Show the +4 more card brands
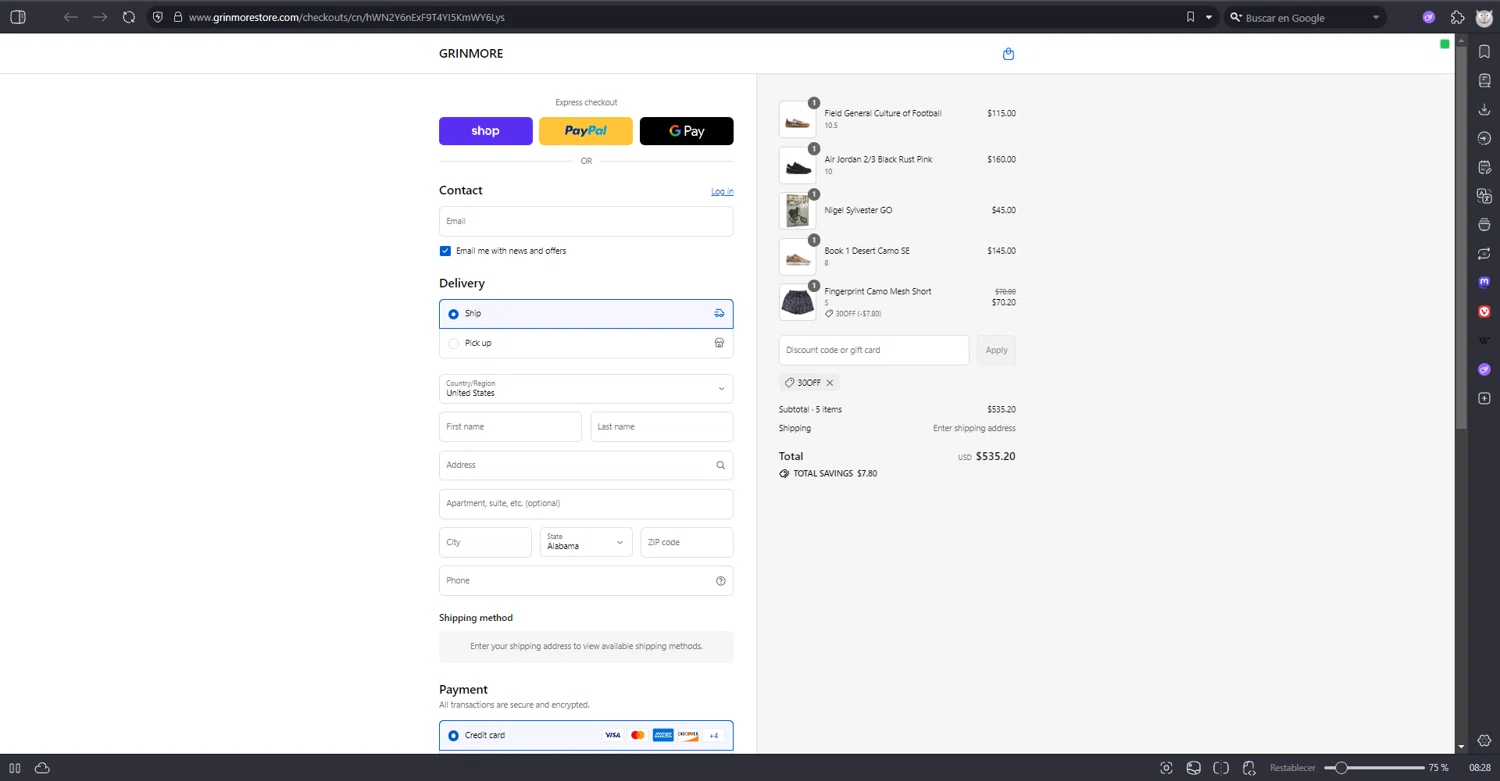 [x=714, y=736]
